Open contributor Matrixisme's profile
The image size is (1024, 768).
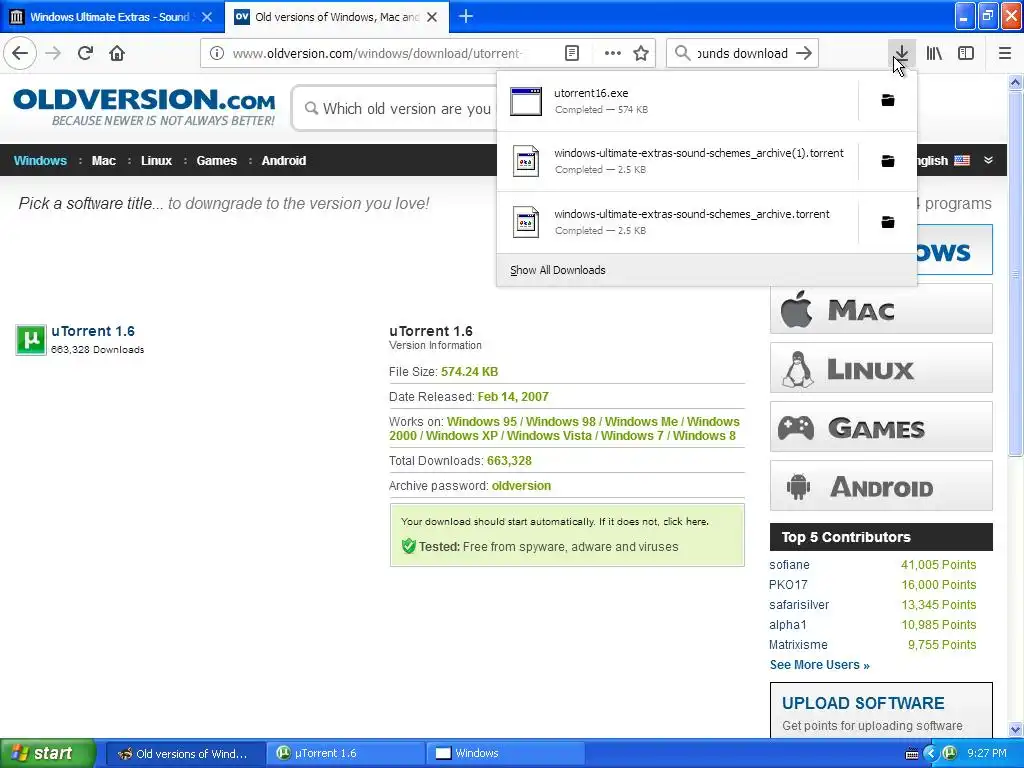[x=798, y=645]
